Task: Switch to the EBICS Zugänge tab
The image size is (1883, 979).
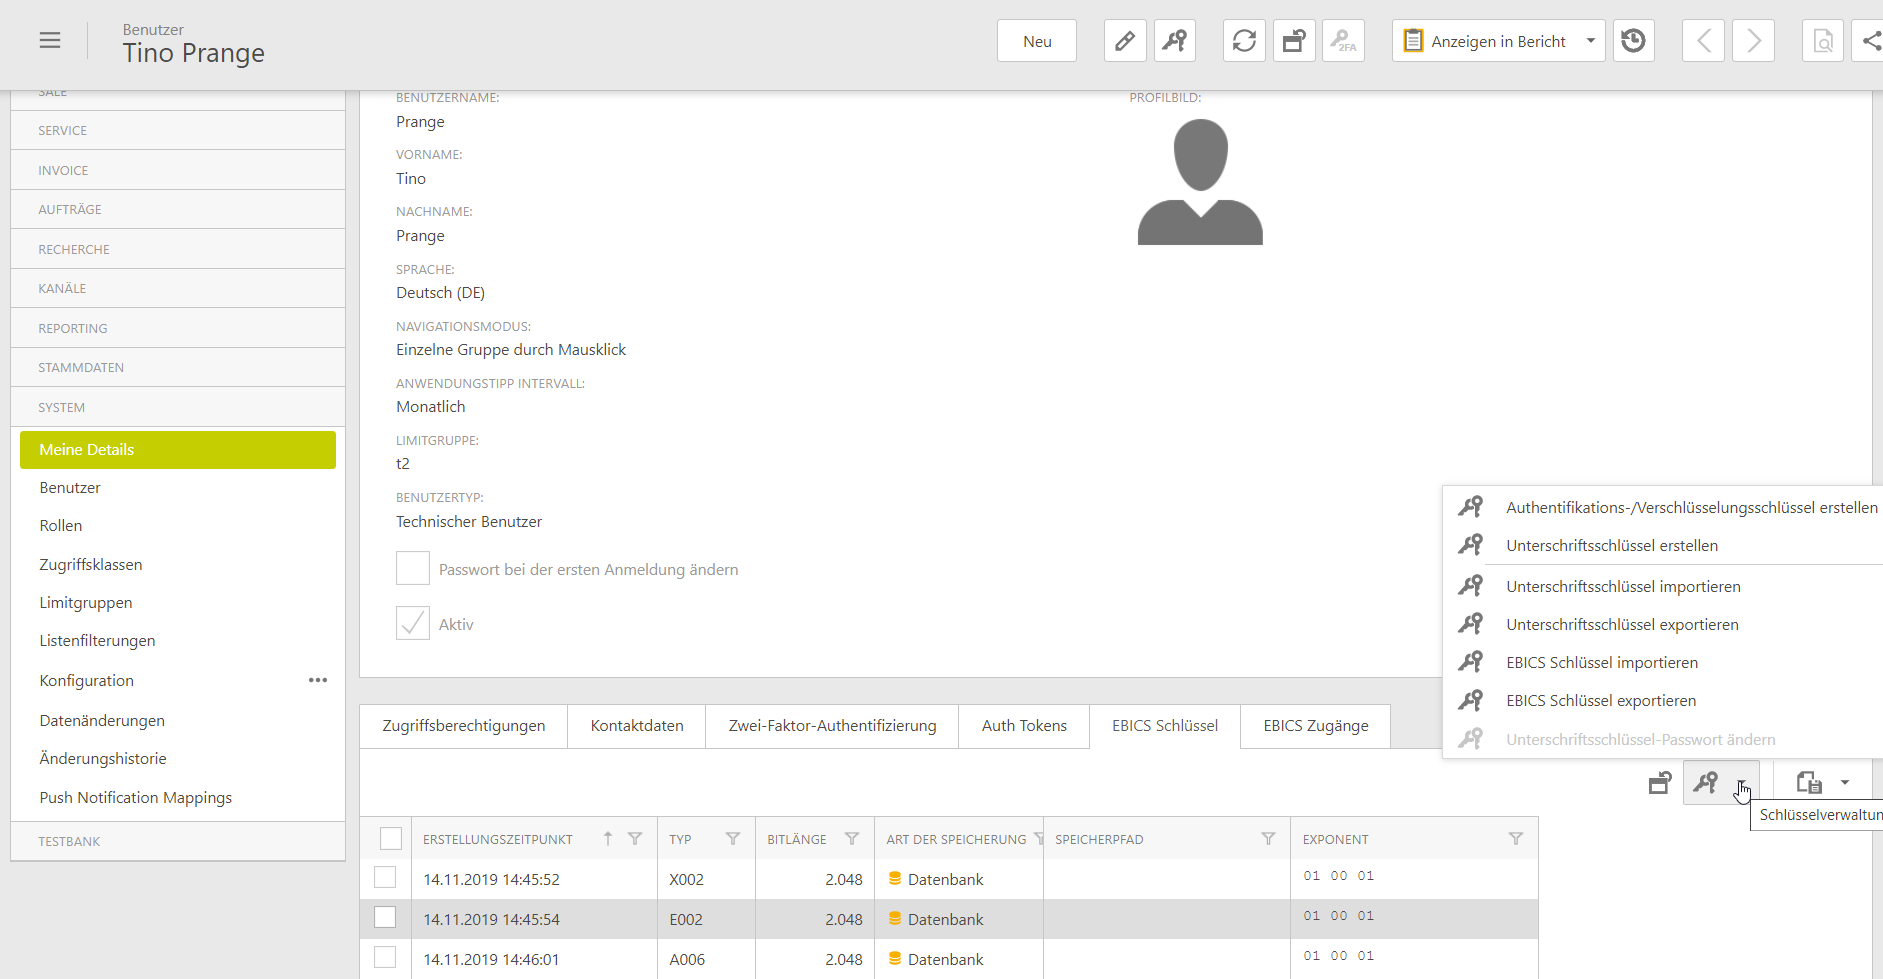Action: [1315, 726]
